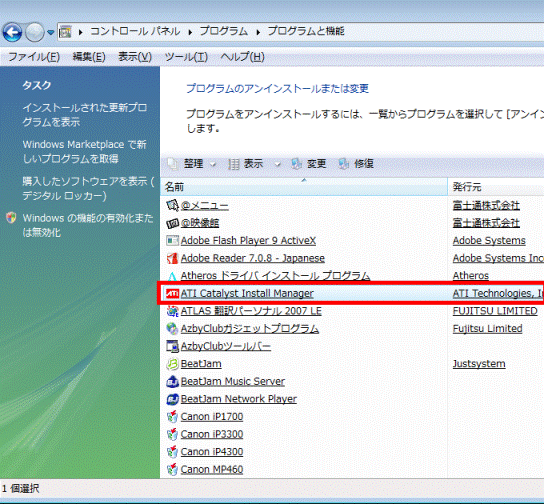Click the 整理 toolbar button
Viewport: 544px width, 504px height.
pos(187,164)
